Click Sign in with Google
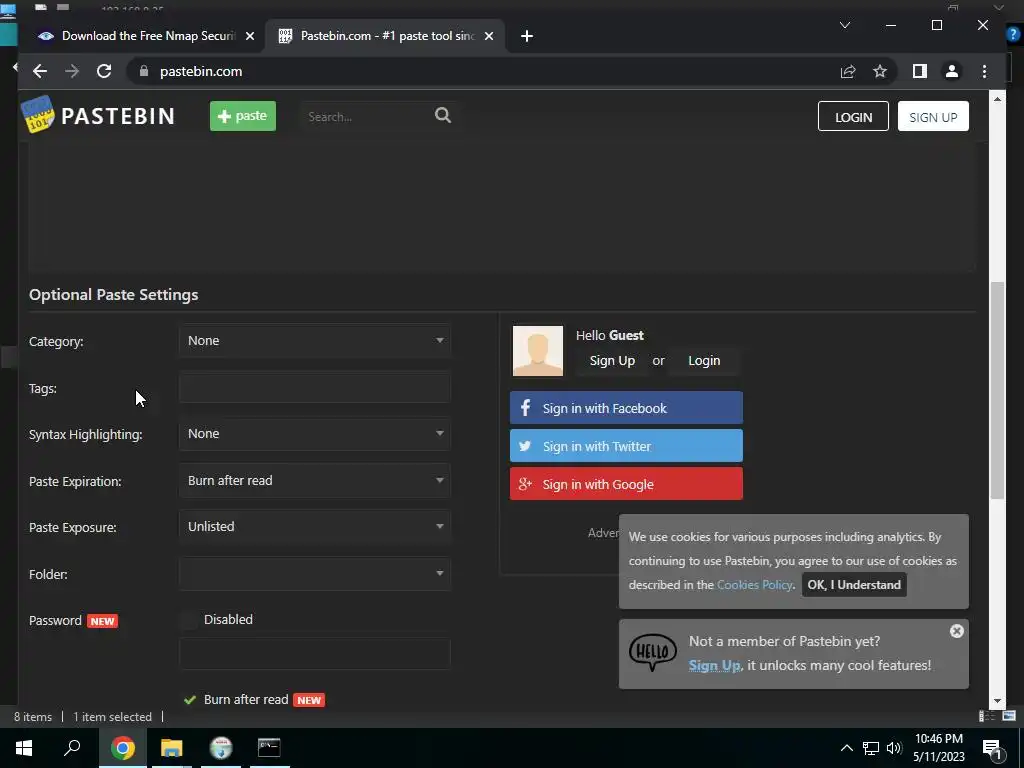Viewport: 1024px width, 768px height. tap(626, 484)
